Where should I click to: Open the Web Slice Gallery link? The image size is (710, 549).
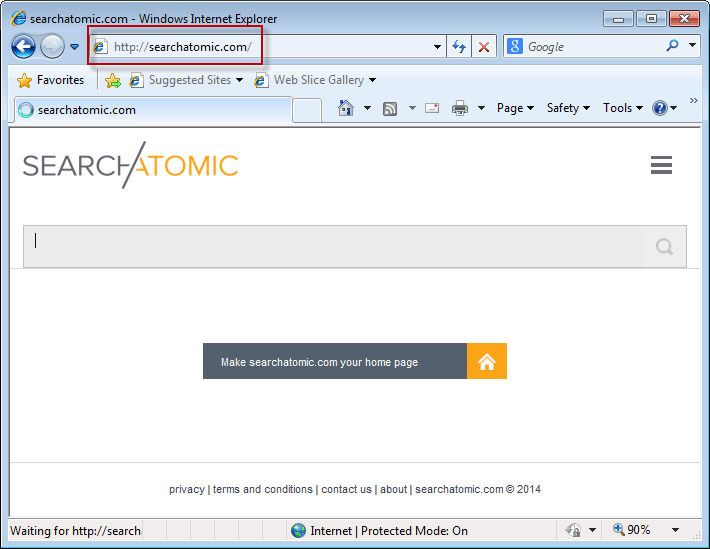(315, 80)
